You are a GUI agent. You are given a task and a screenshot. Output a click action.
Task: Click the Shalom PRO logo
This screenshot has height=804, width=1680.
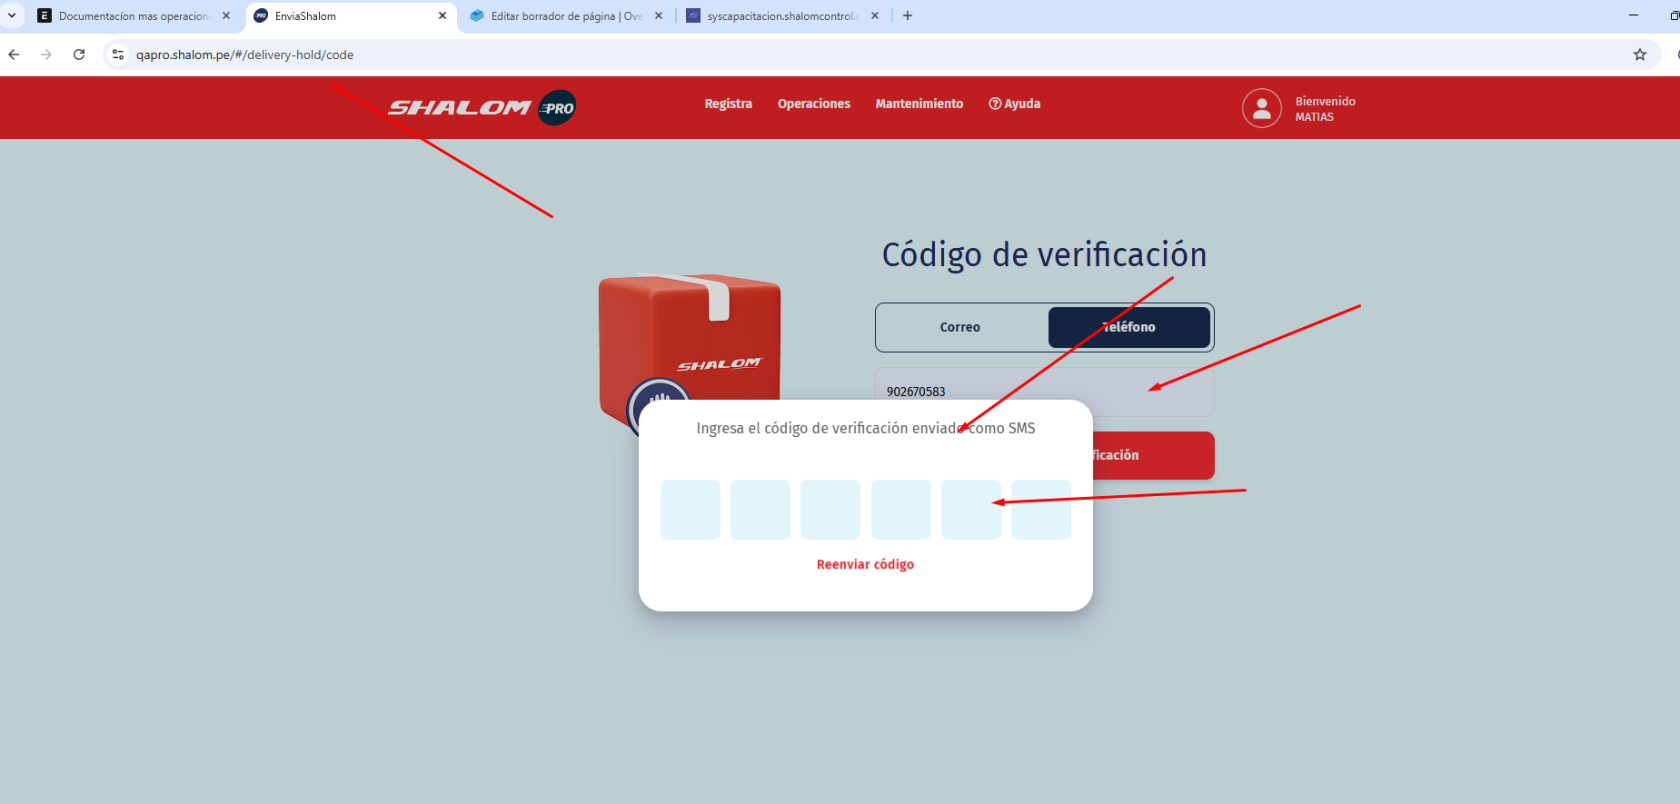pos(481,107)
